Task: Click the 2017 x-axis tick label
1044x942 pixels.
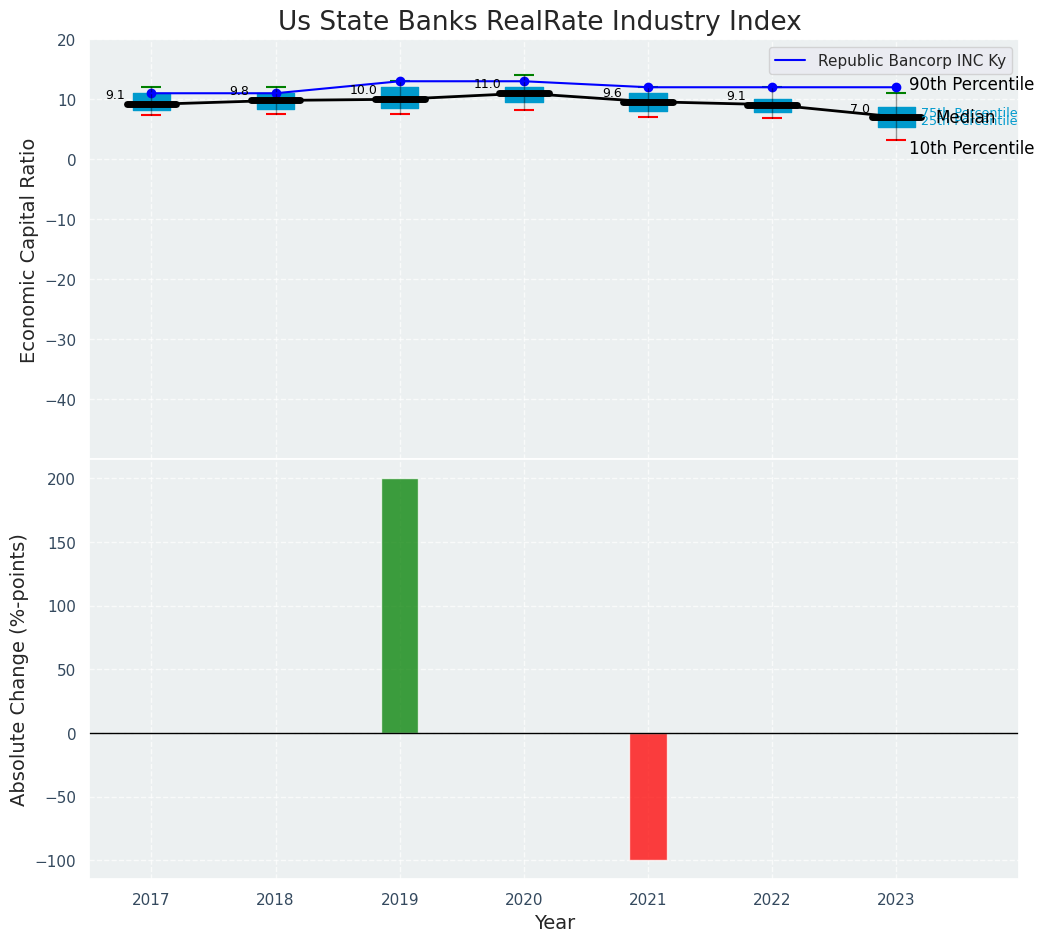Action: (x=151, y=900)
